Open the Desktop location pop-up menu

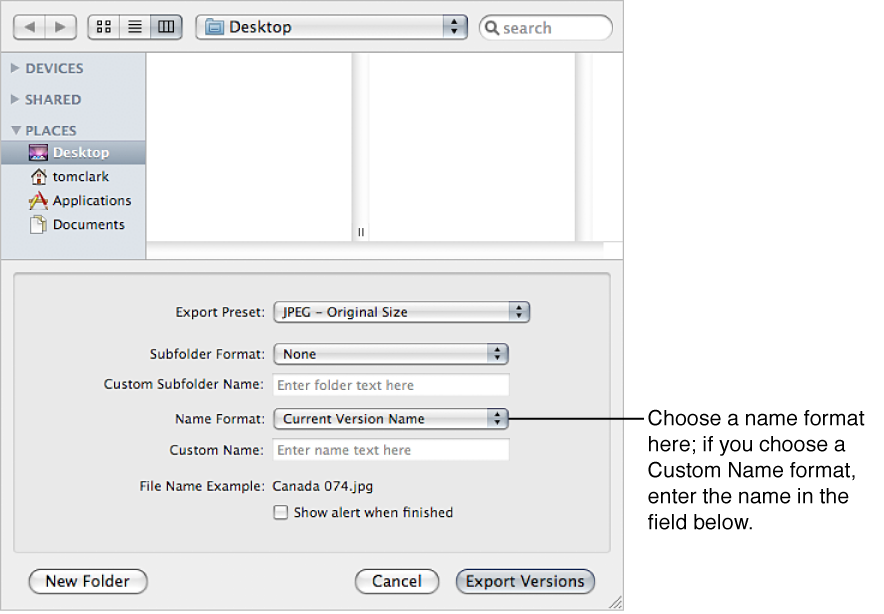331,27
